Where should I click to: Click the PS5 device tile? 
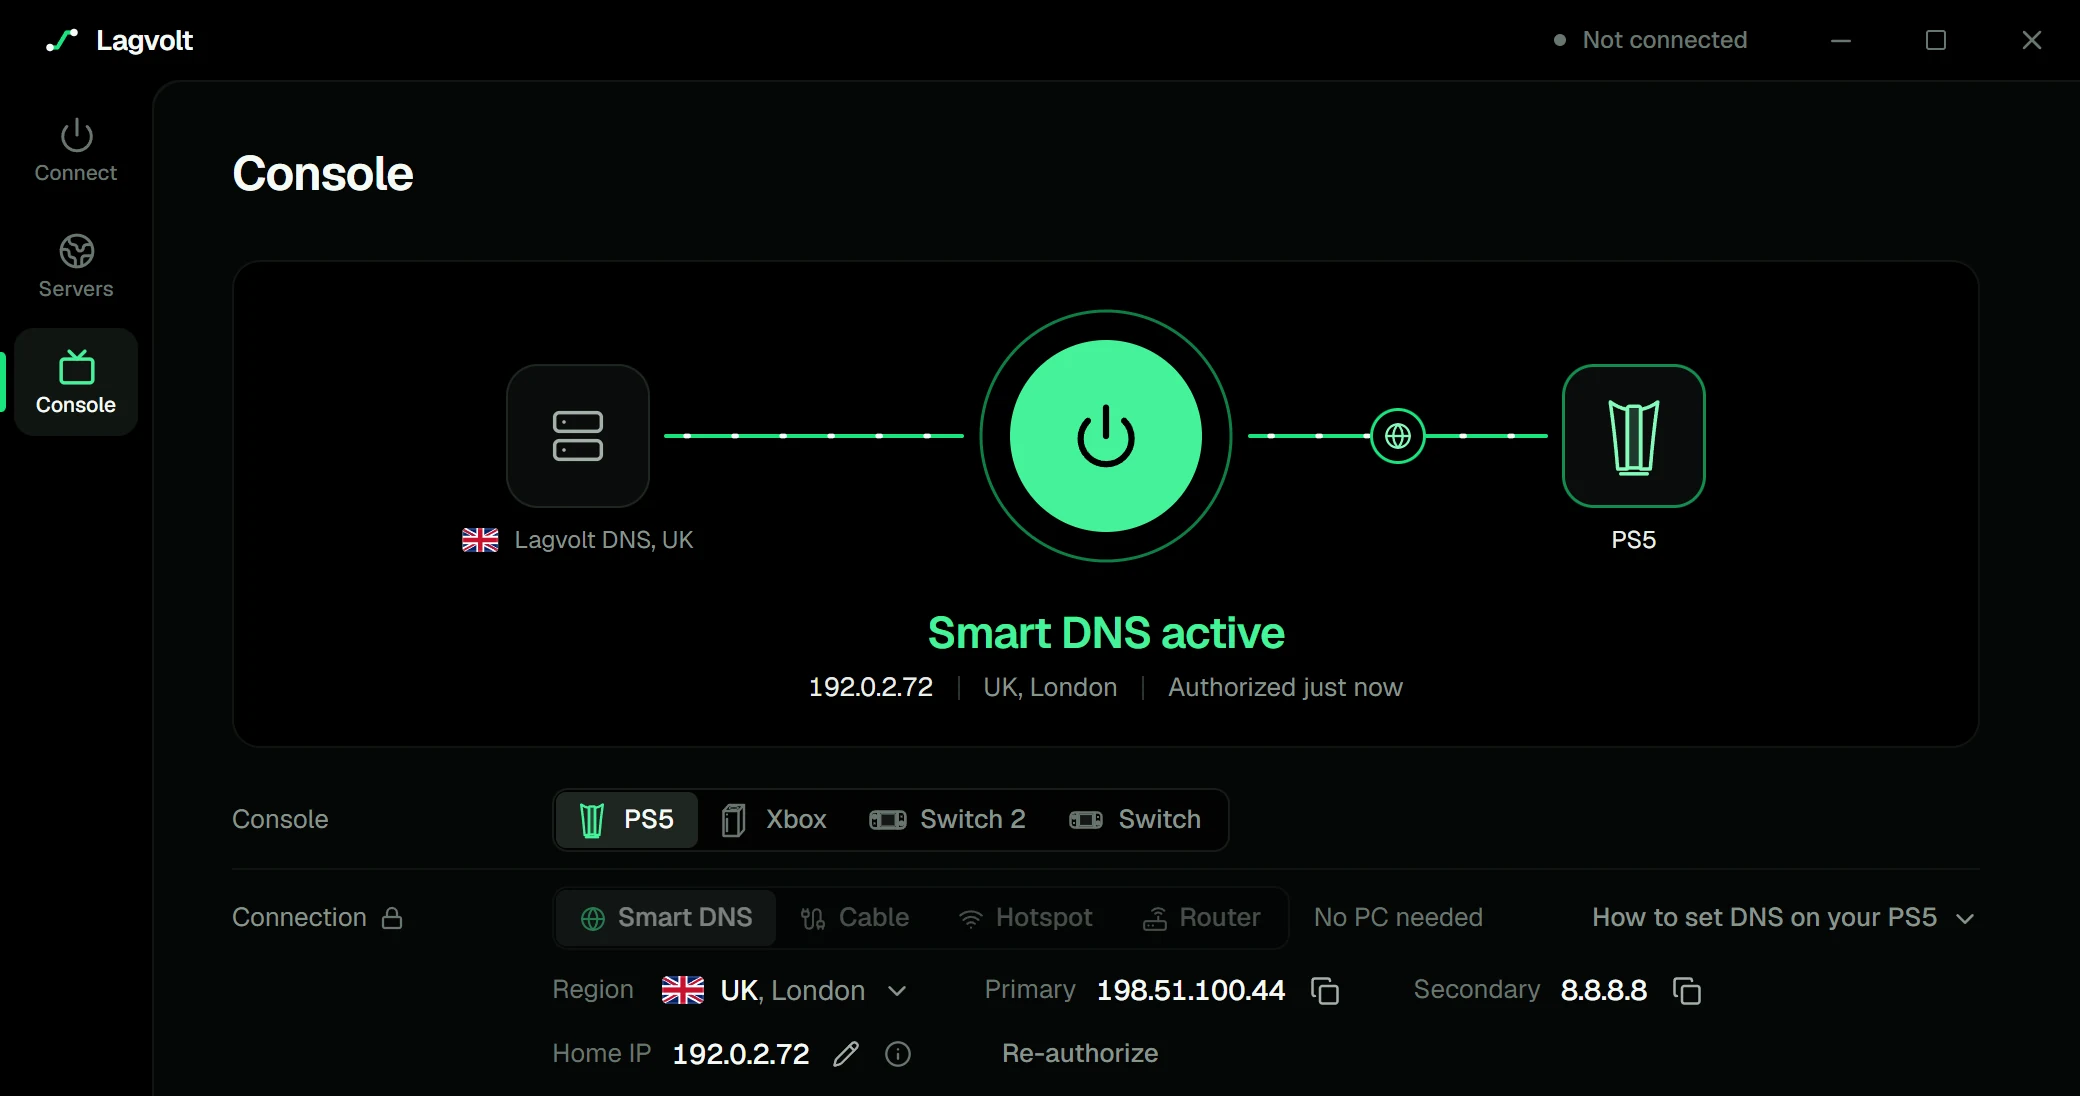click(1634, 436)
